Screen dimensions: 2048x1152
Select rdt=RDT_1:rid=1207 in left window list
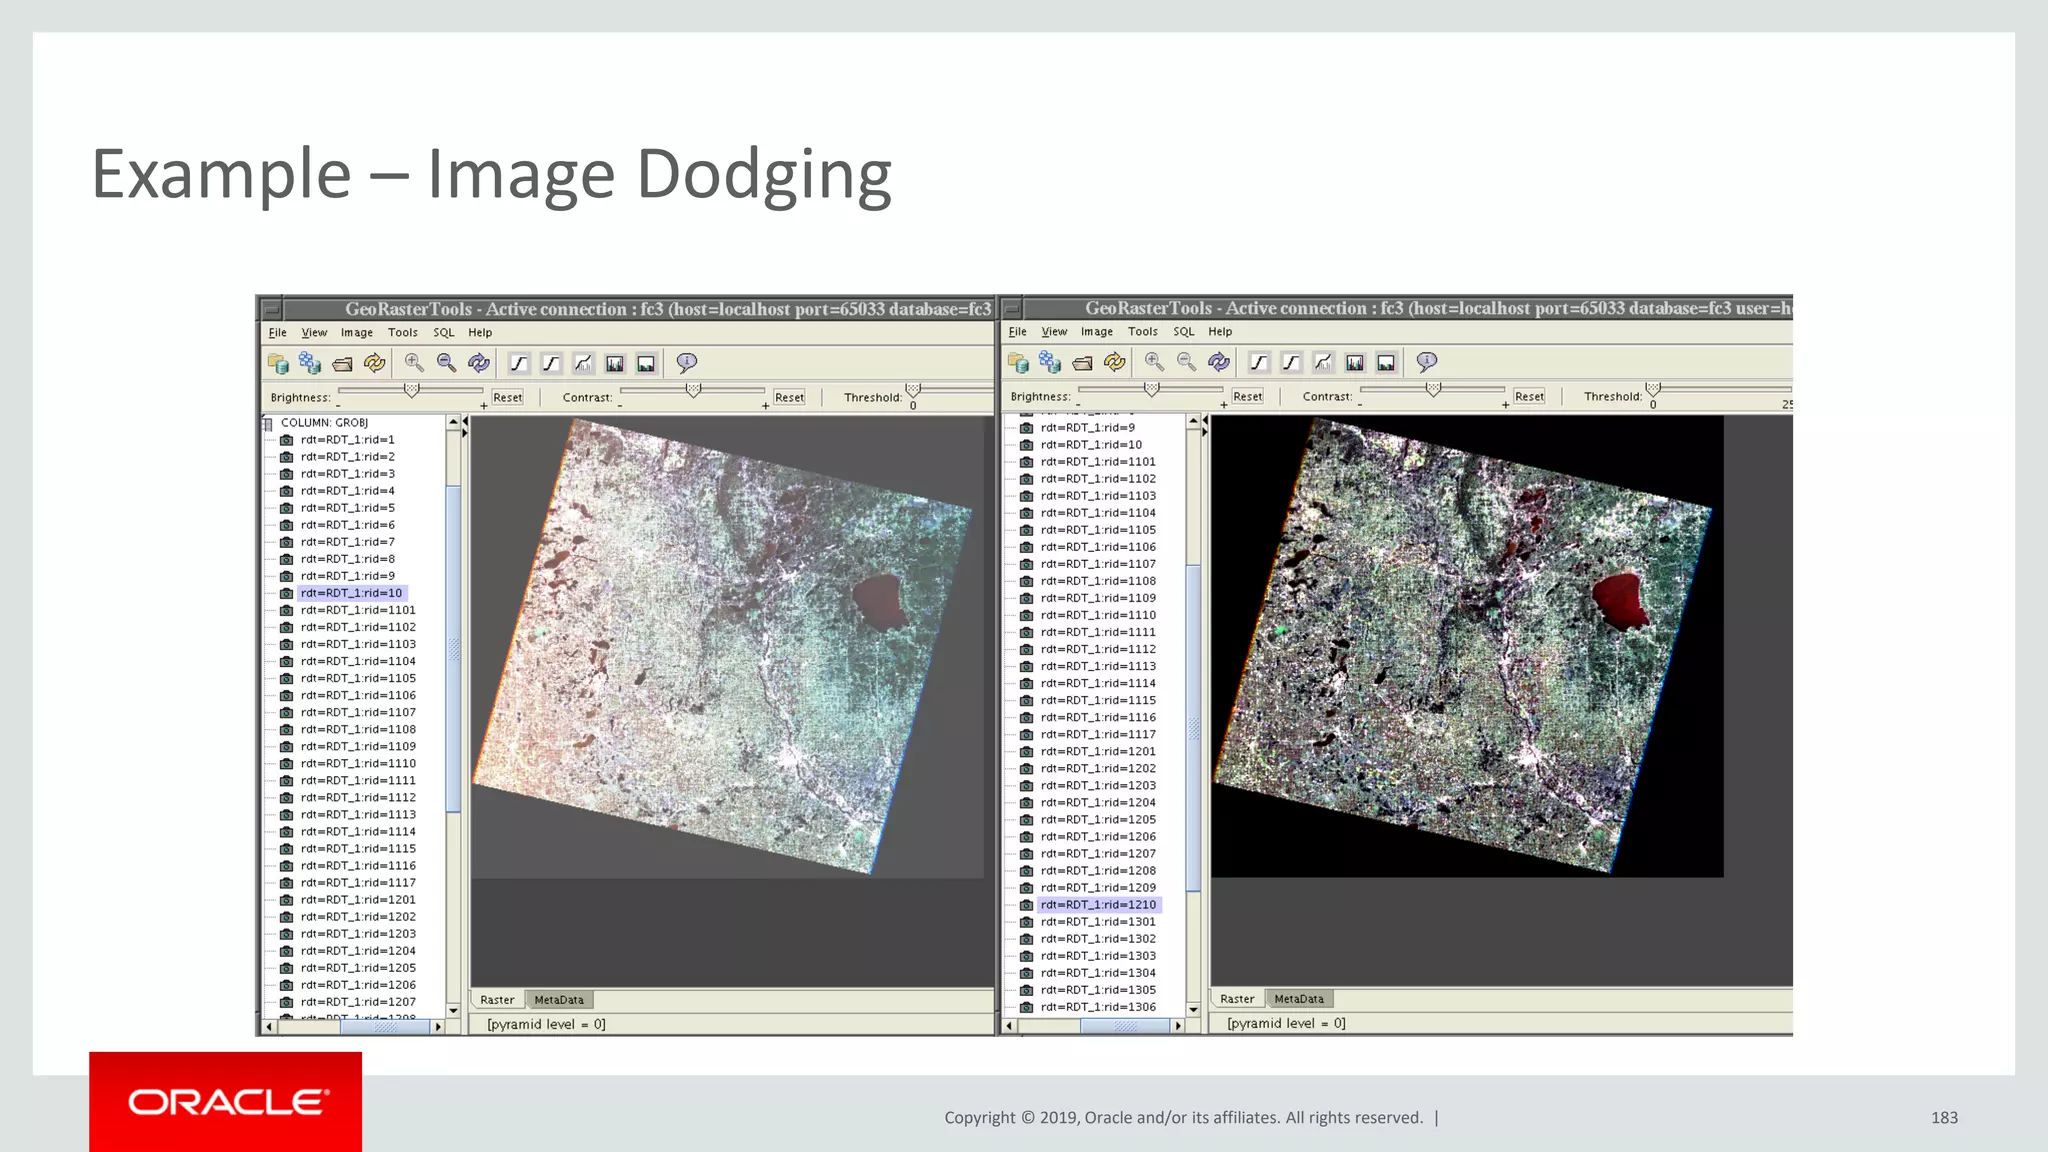click(x=358, y=1002)
